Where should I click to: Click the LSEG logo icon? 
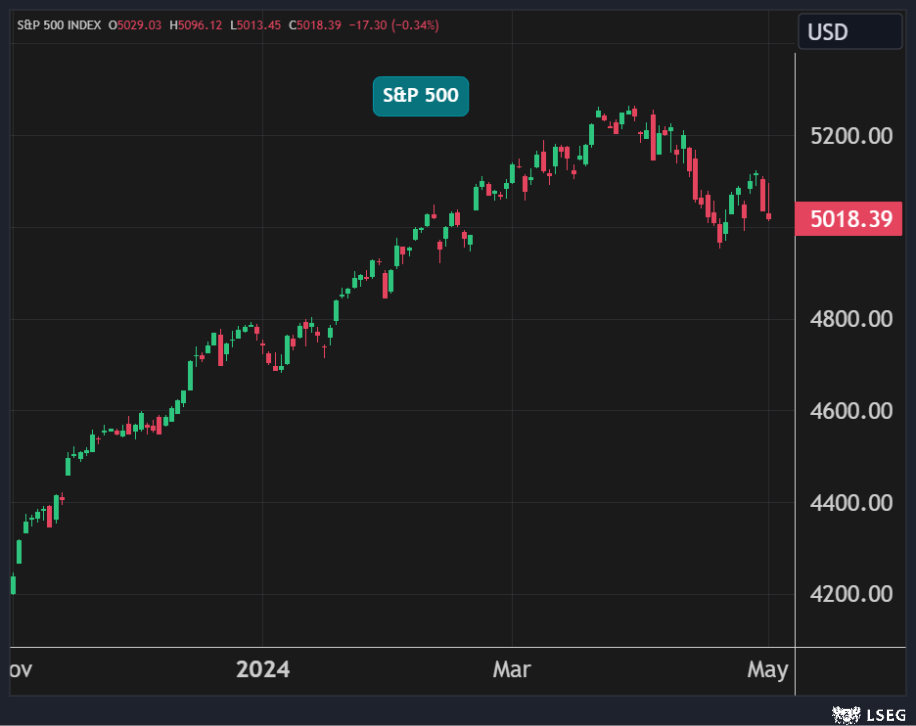coord(846,714)
